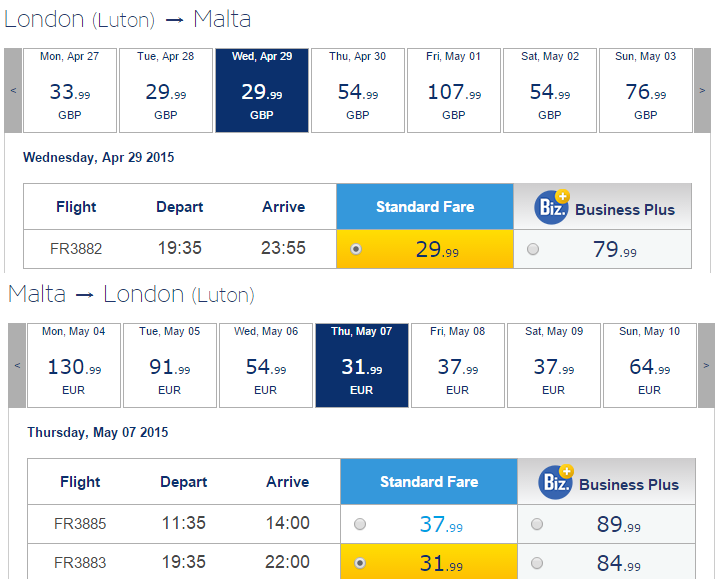Show later outbound dates with right arrow
This screenshot has height=585, width=721.
pos(702,91)
